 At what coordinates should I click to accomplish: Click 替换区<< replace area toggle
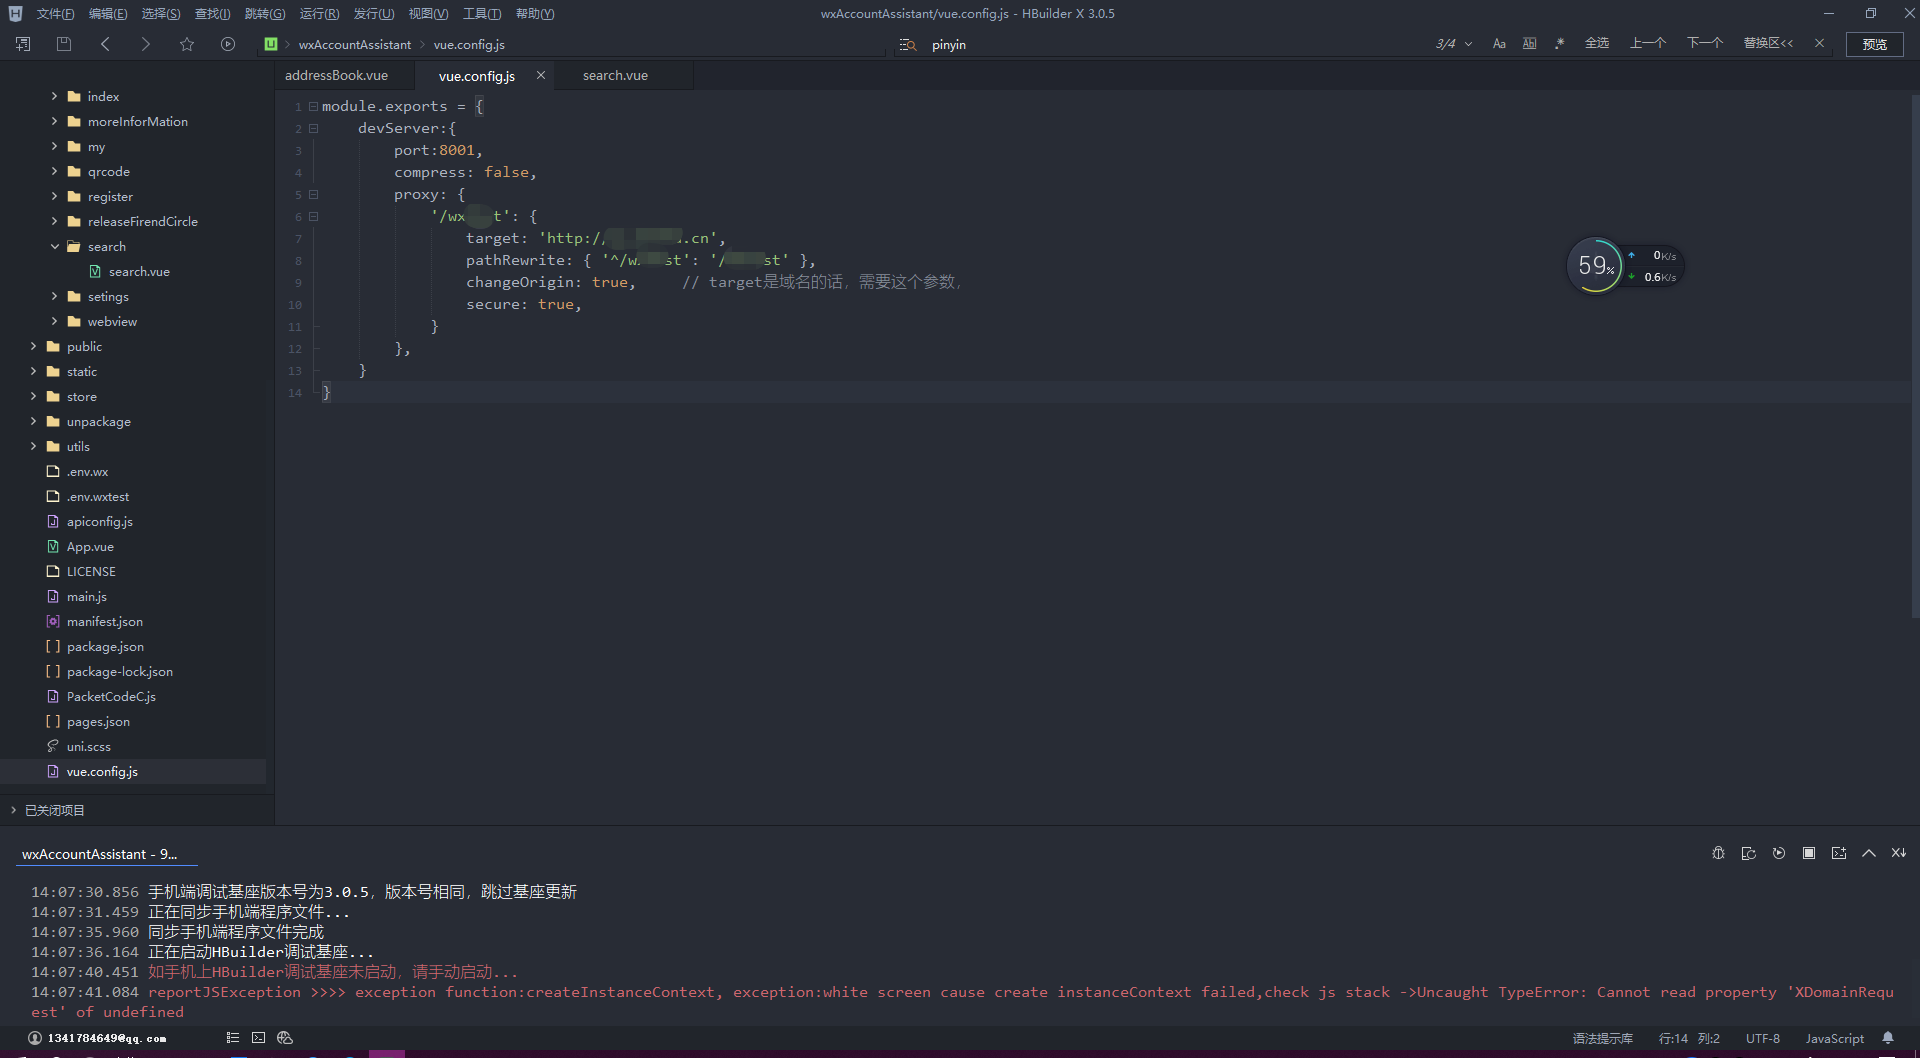[1768, 43]
